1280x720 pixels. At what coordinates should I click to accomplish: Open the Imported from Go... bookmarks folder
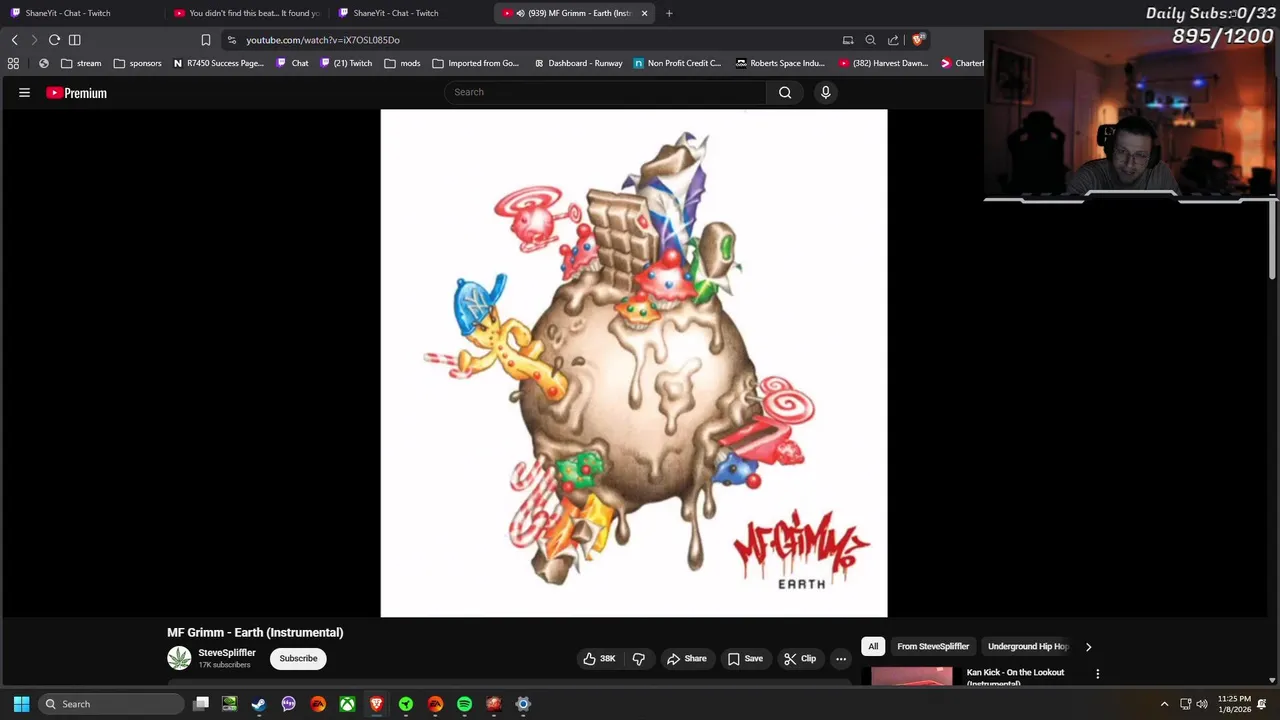click(x=476, y=63)
